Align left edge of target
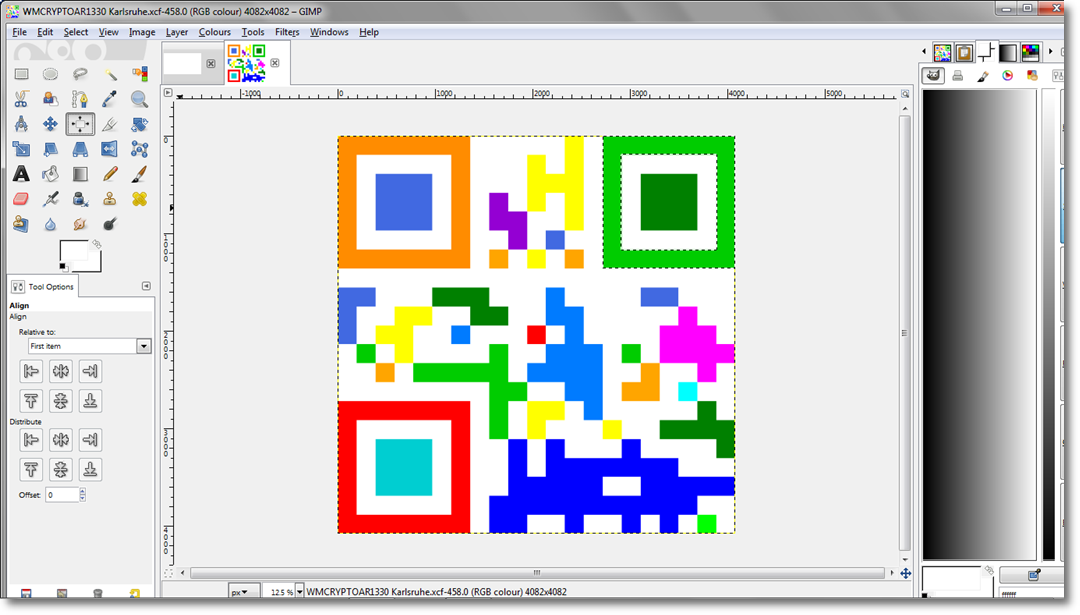Viewport: 1080px width, 615px height. (x=31, y=371)
